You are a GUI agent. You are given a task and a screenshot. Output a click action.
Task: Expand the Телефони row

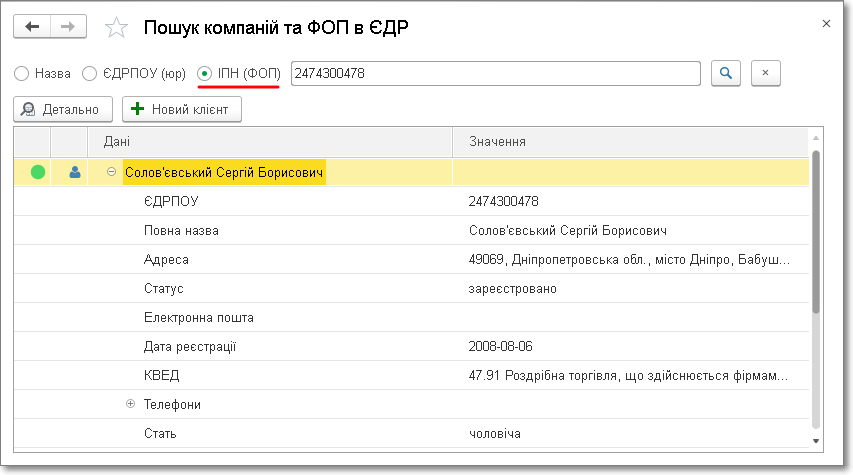pos(130,405)
